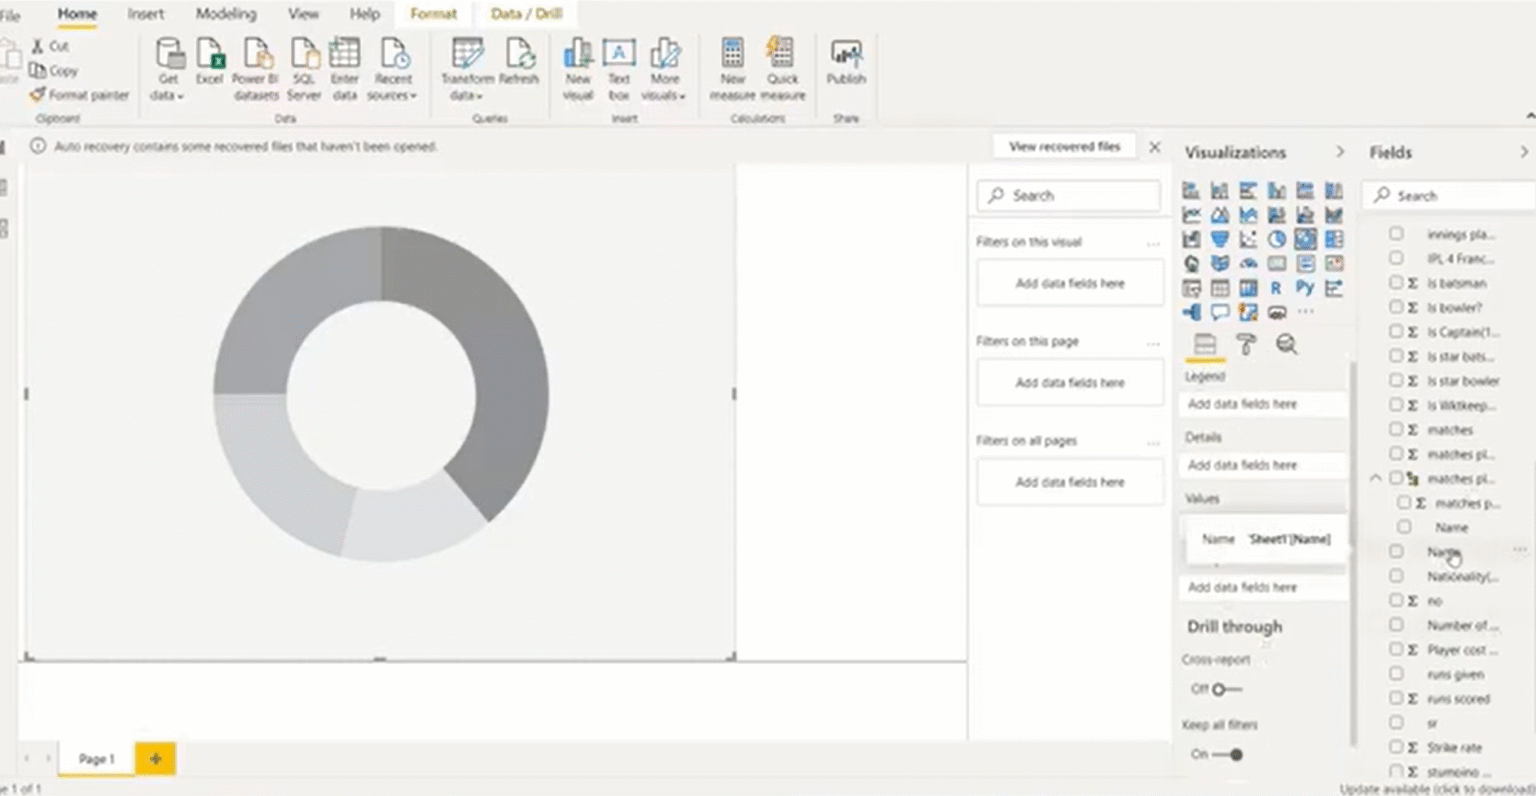Click the View recovered files button
This screenshot has width=1536, height=796.
tap(1064, 146)
